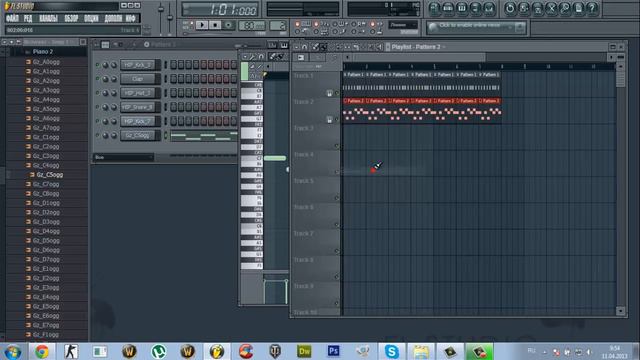Click the playlist vertical scrollbar
Viewport: 640px width, 360px height.
point(620,188)
